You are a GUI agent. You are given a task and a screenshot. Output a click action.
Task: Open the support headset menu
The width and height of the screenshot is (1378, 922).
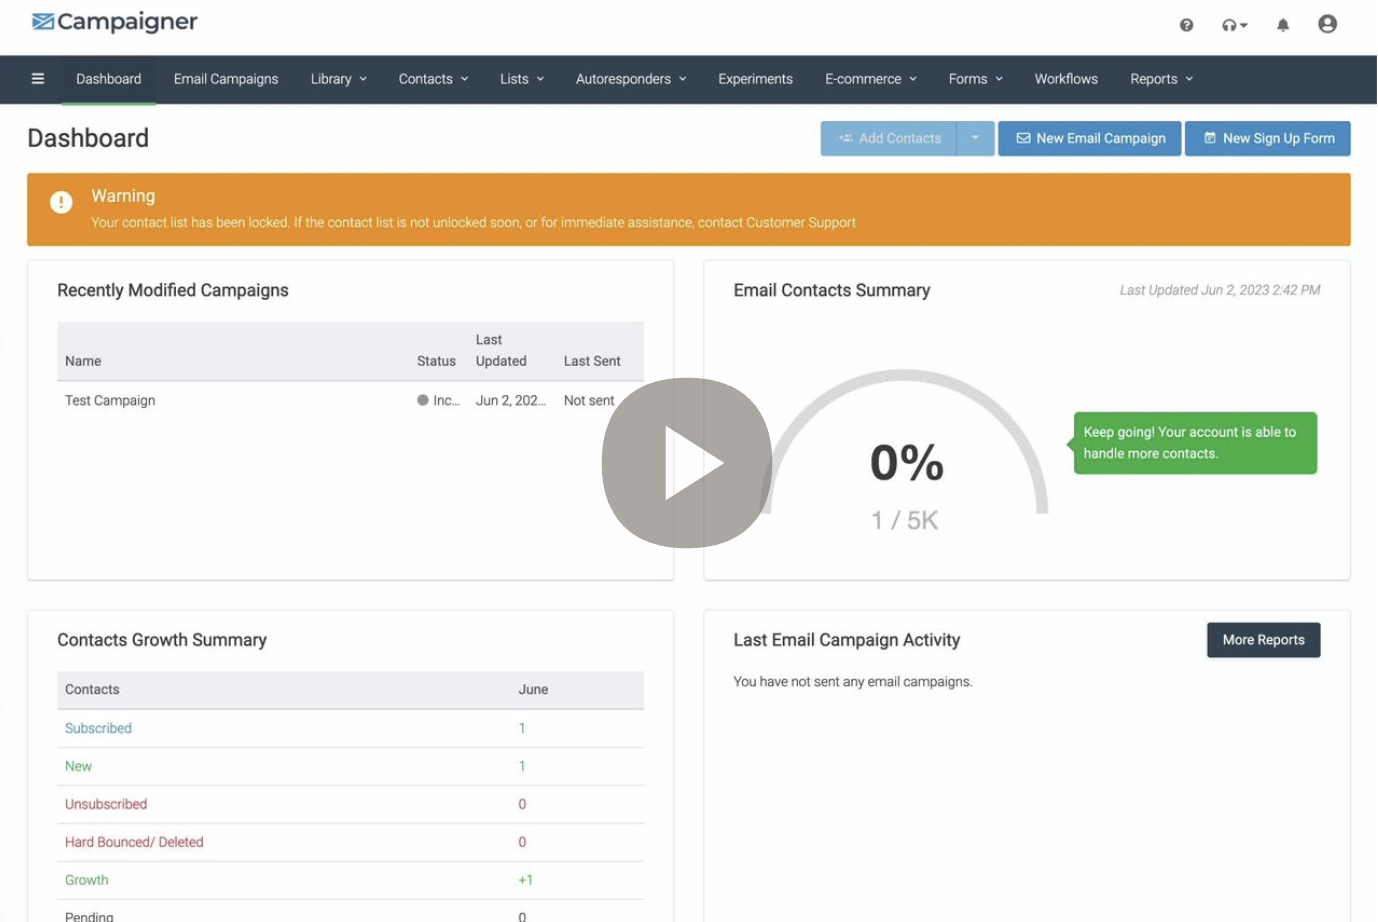coord(1234,25)
